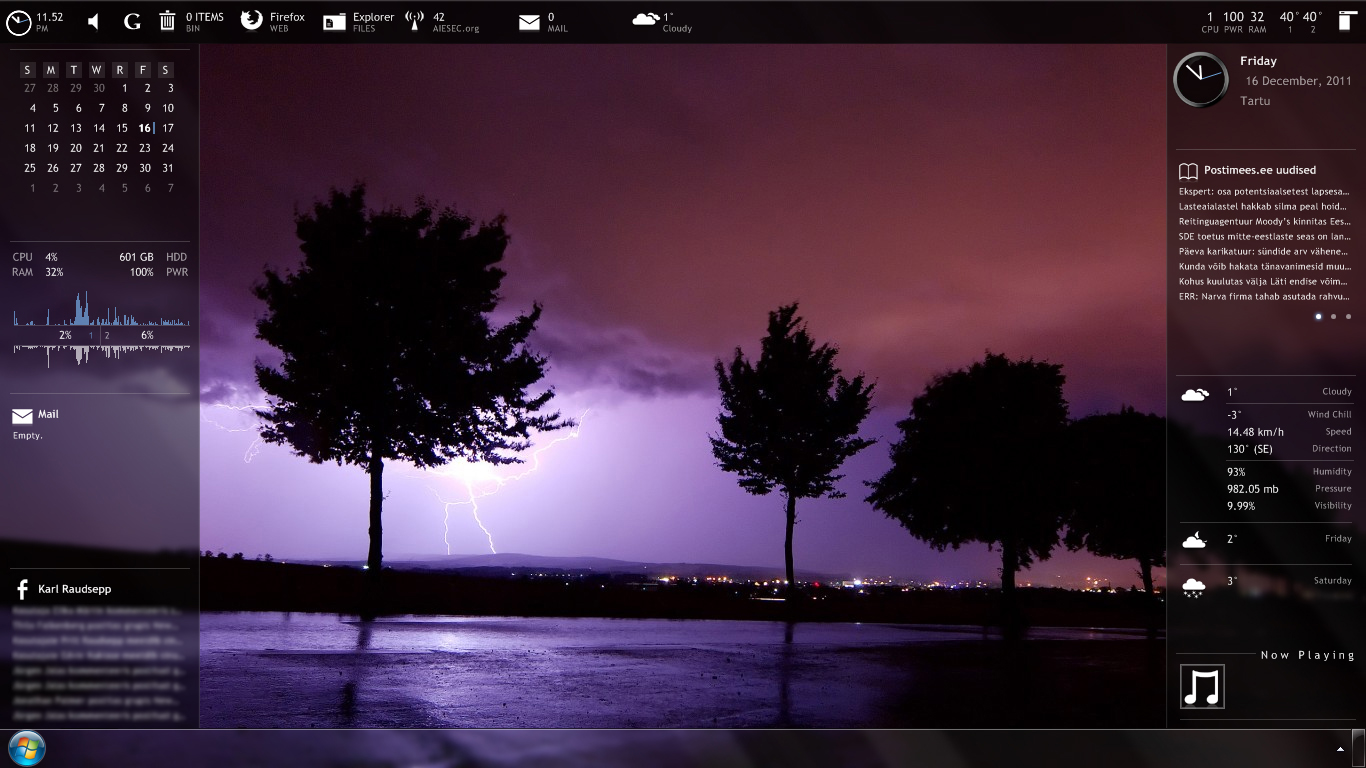Select today's date 16 in the calendar
Viewport: 1366px width, 768px height.
coord(145,128)
